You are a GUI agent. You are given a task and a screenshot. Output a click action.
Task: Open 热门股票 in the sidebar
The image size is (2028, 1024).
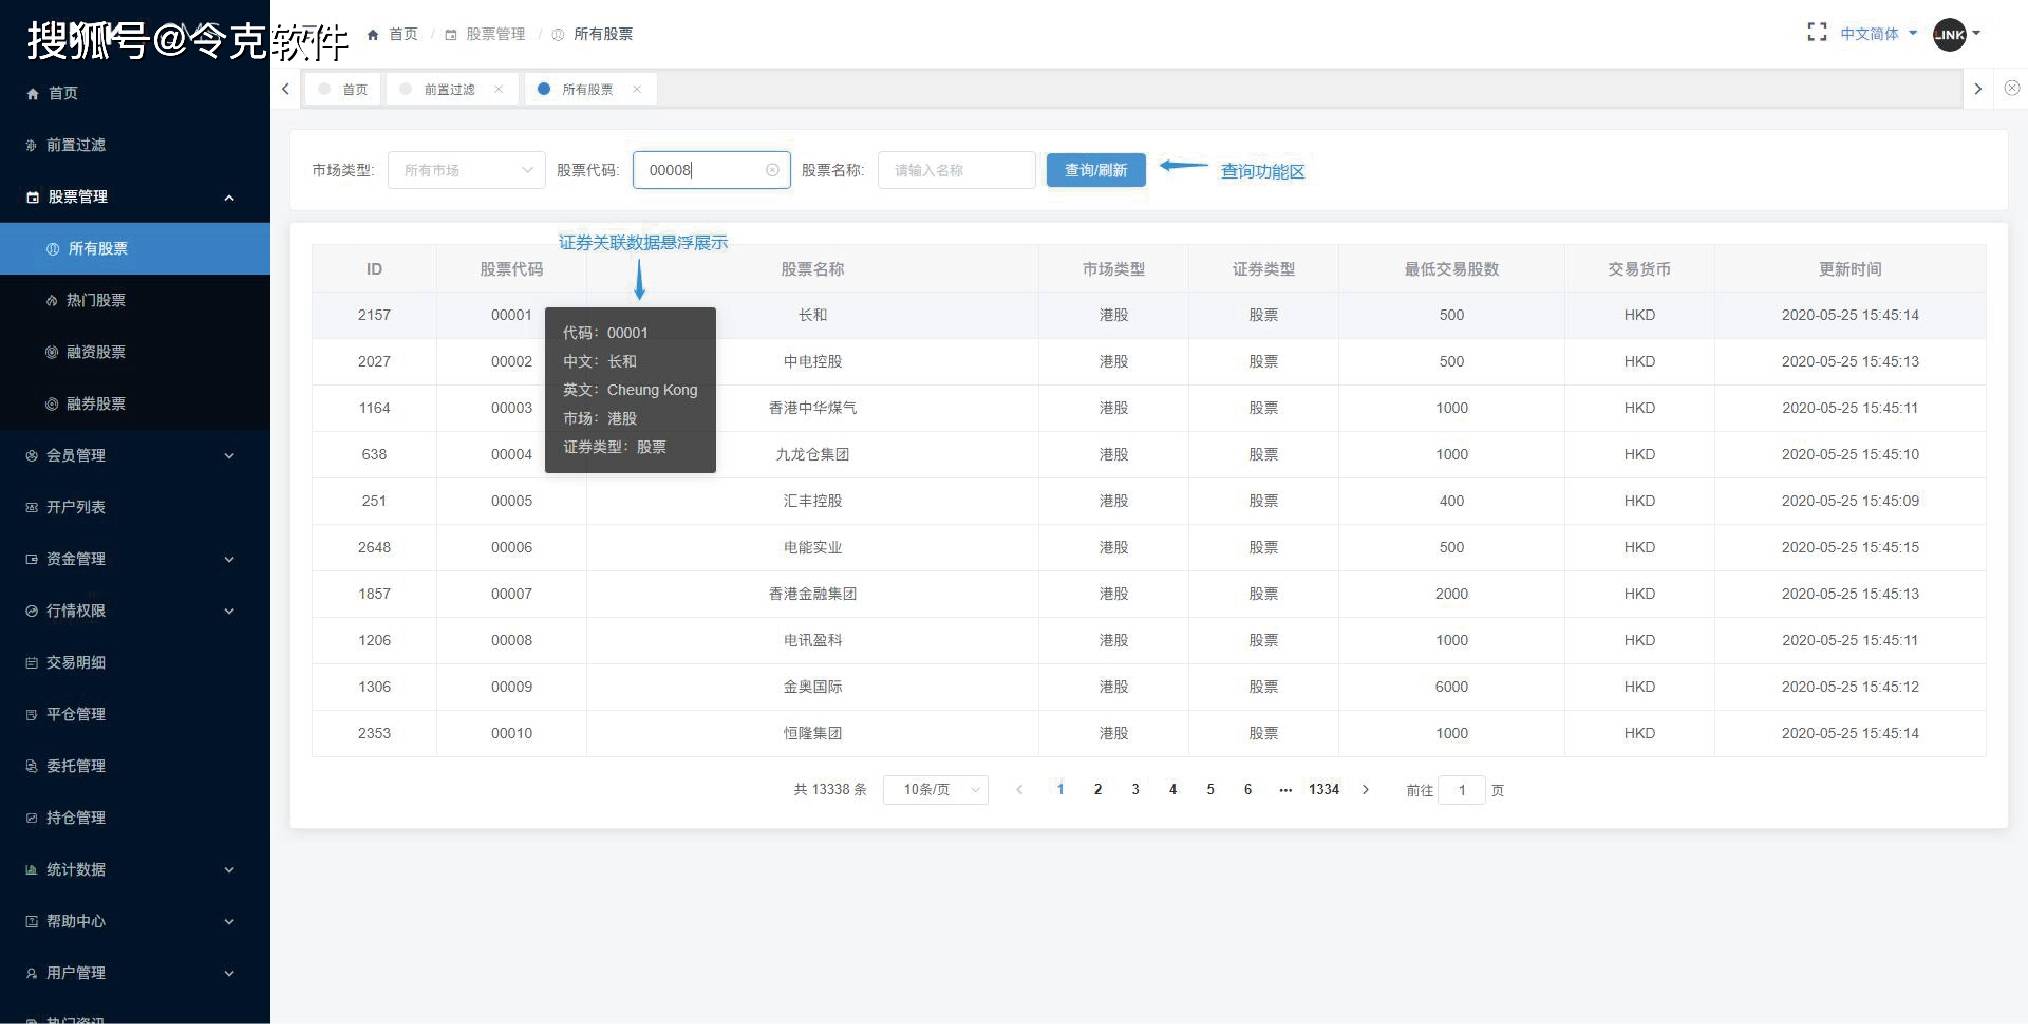(x=135, y=300)
